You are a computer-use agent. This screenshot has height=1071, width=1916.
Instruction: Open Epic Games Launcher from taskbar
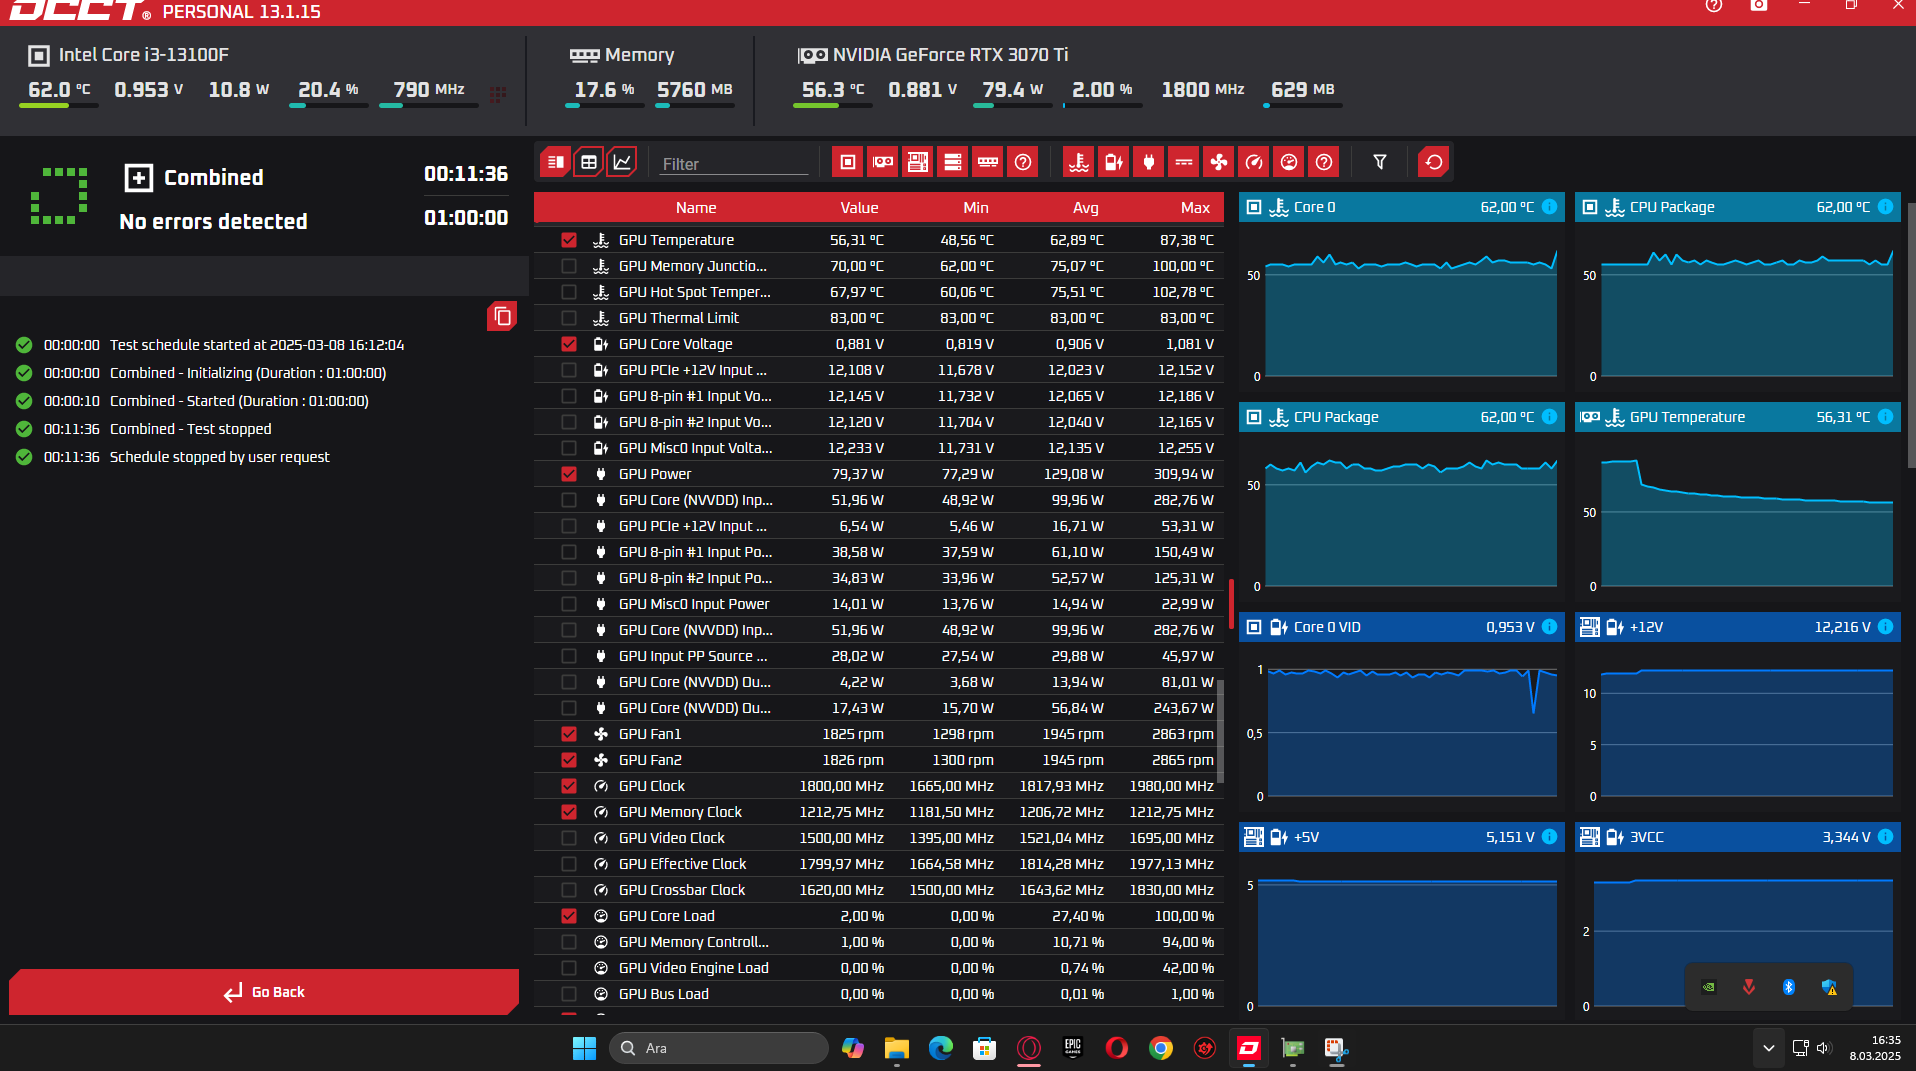[1072, 1048]
